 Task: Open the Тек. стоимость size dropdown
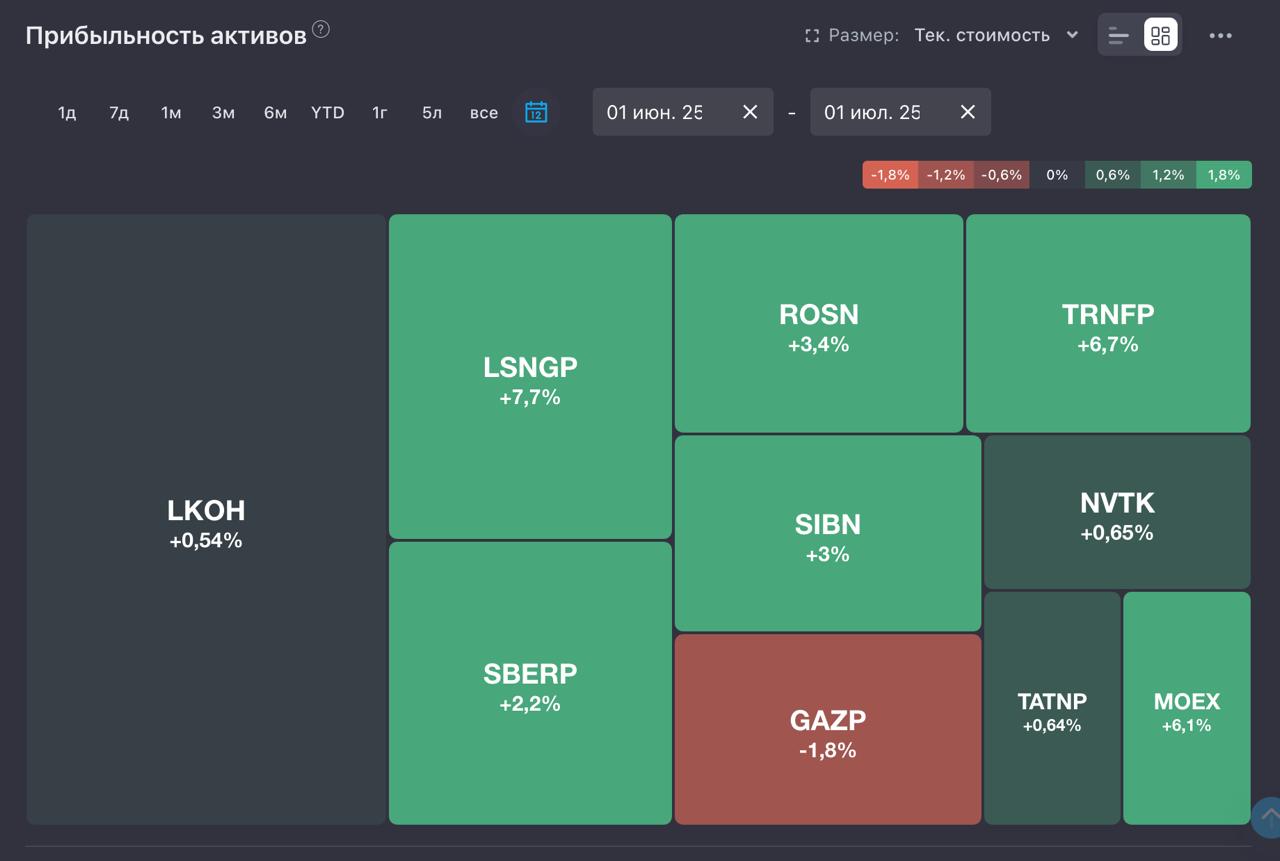[x=996, y=35]
